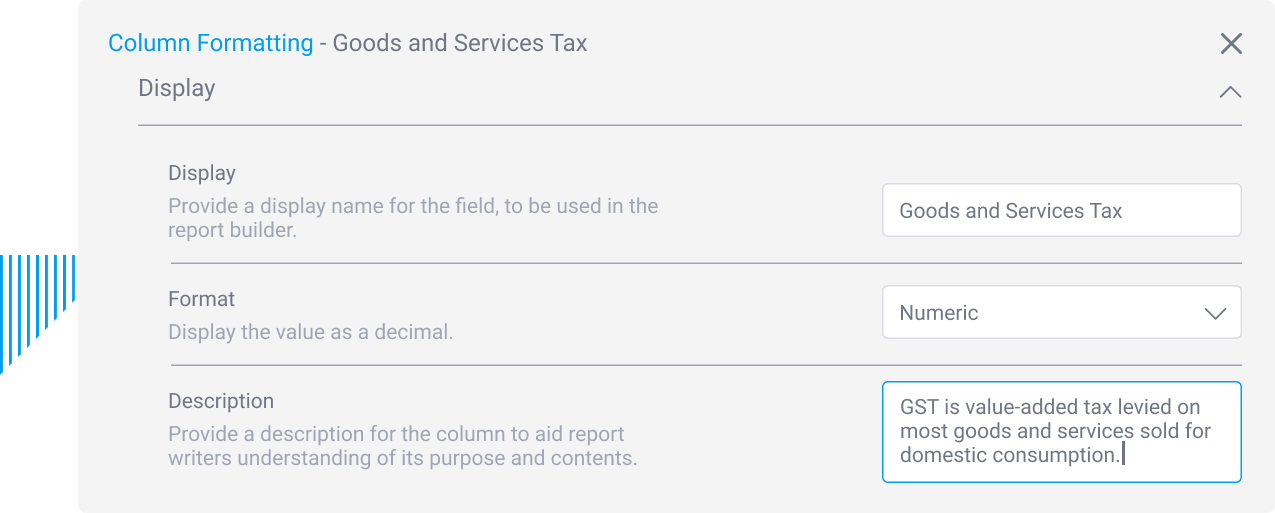Click the divider line above Format row

pos(705,263)
